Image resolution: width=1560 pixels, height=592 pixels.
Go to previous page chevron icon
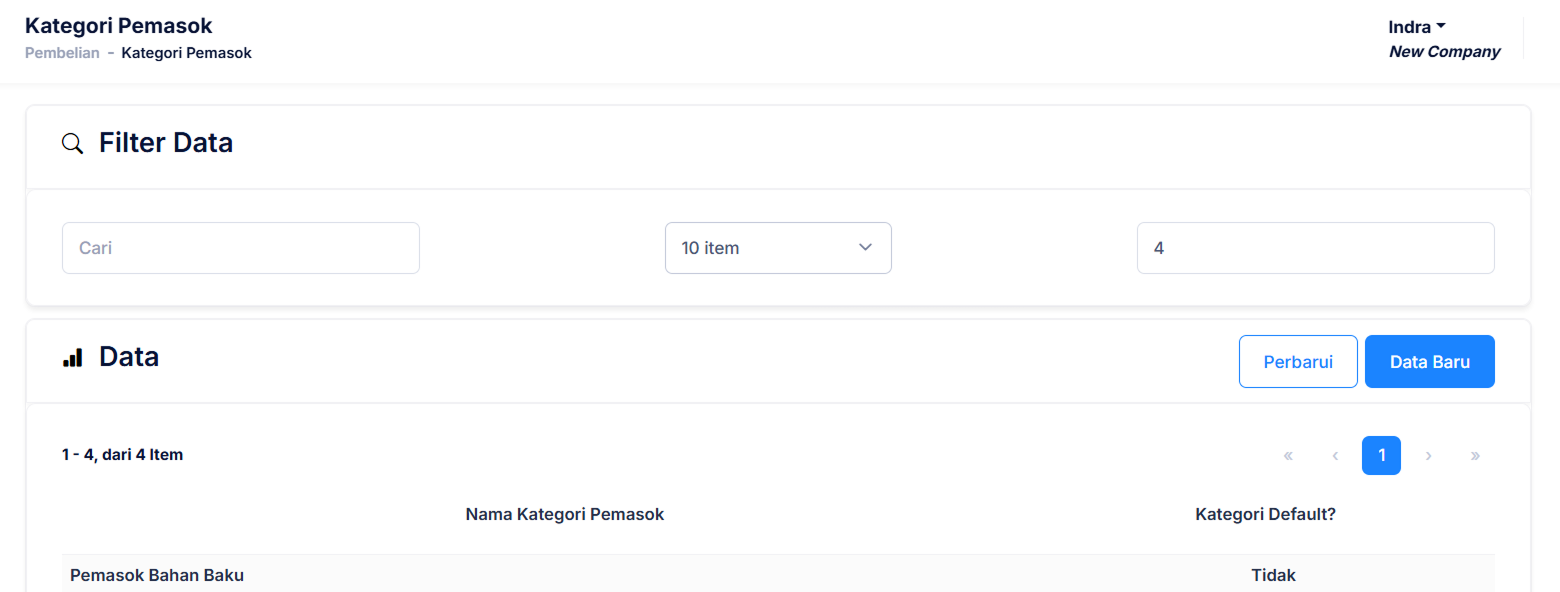click(x=1335, y=456)
